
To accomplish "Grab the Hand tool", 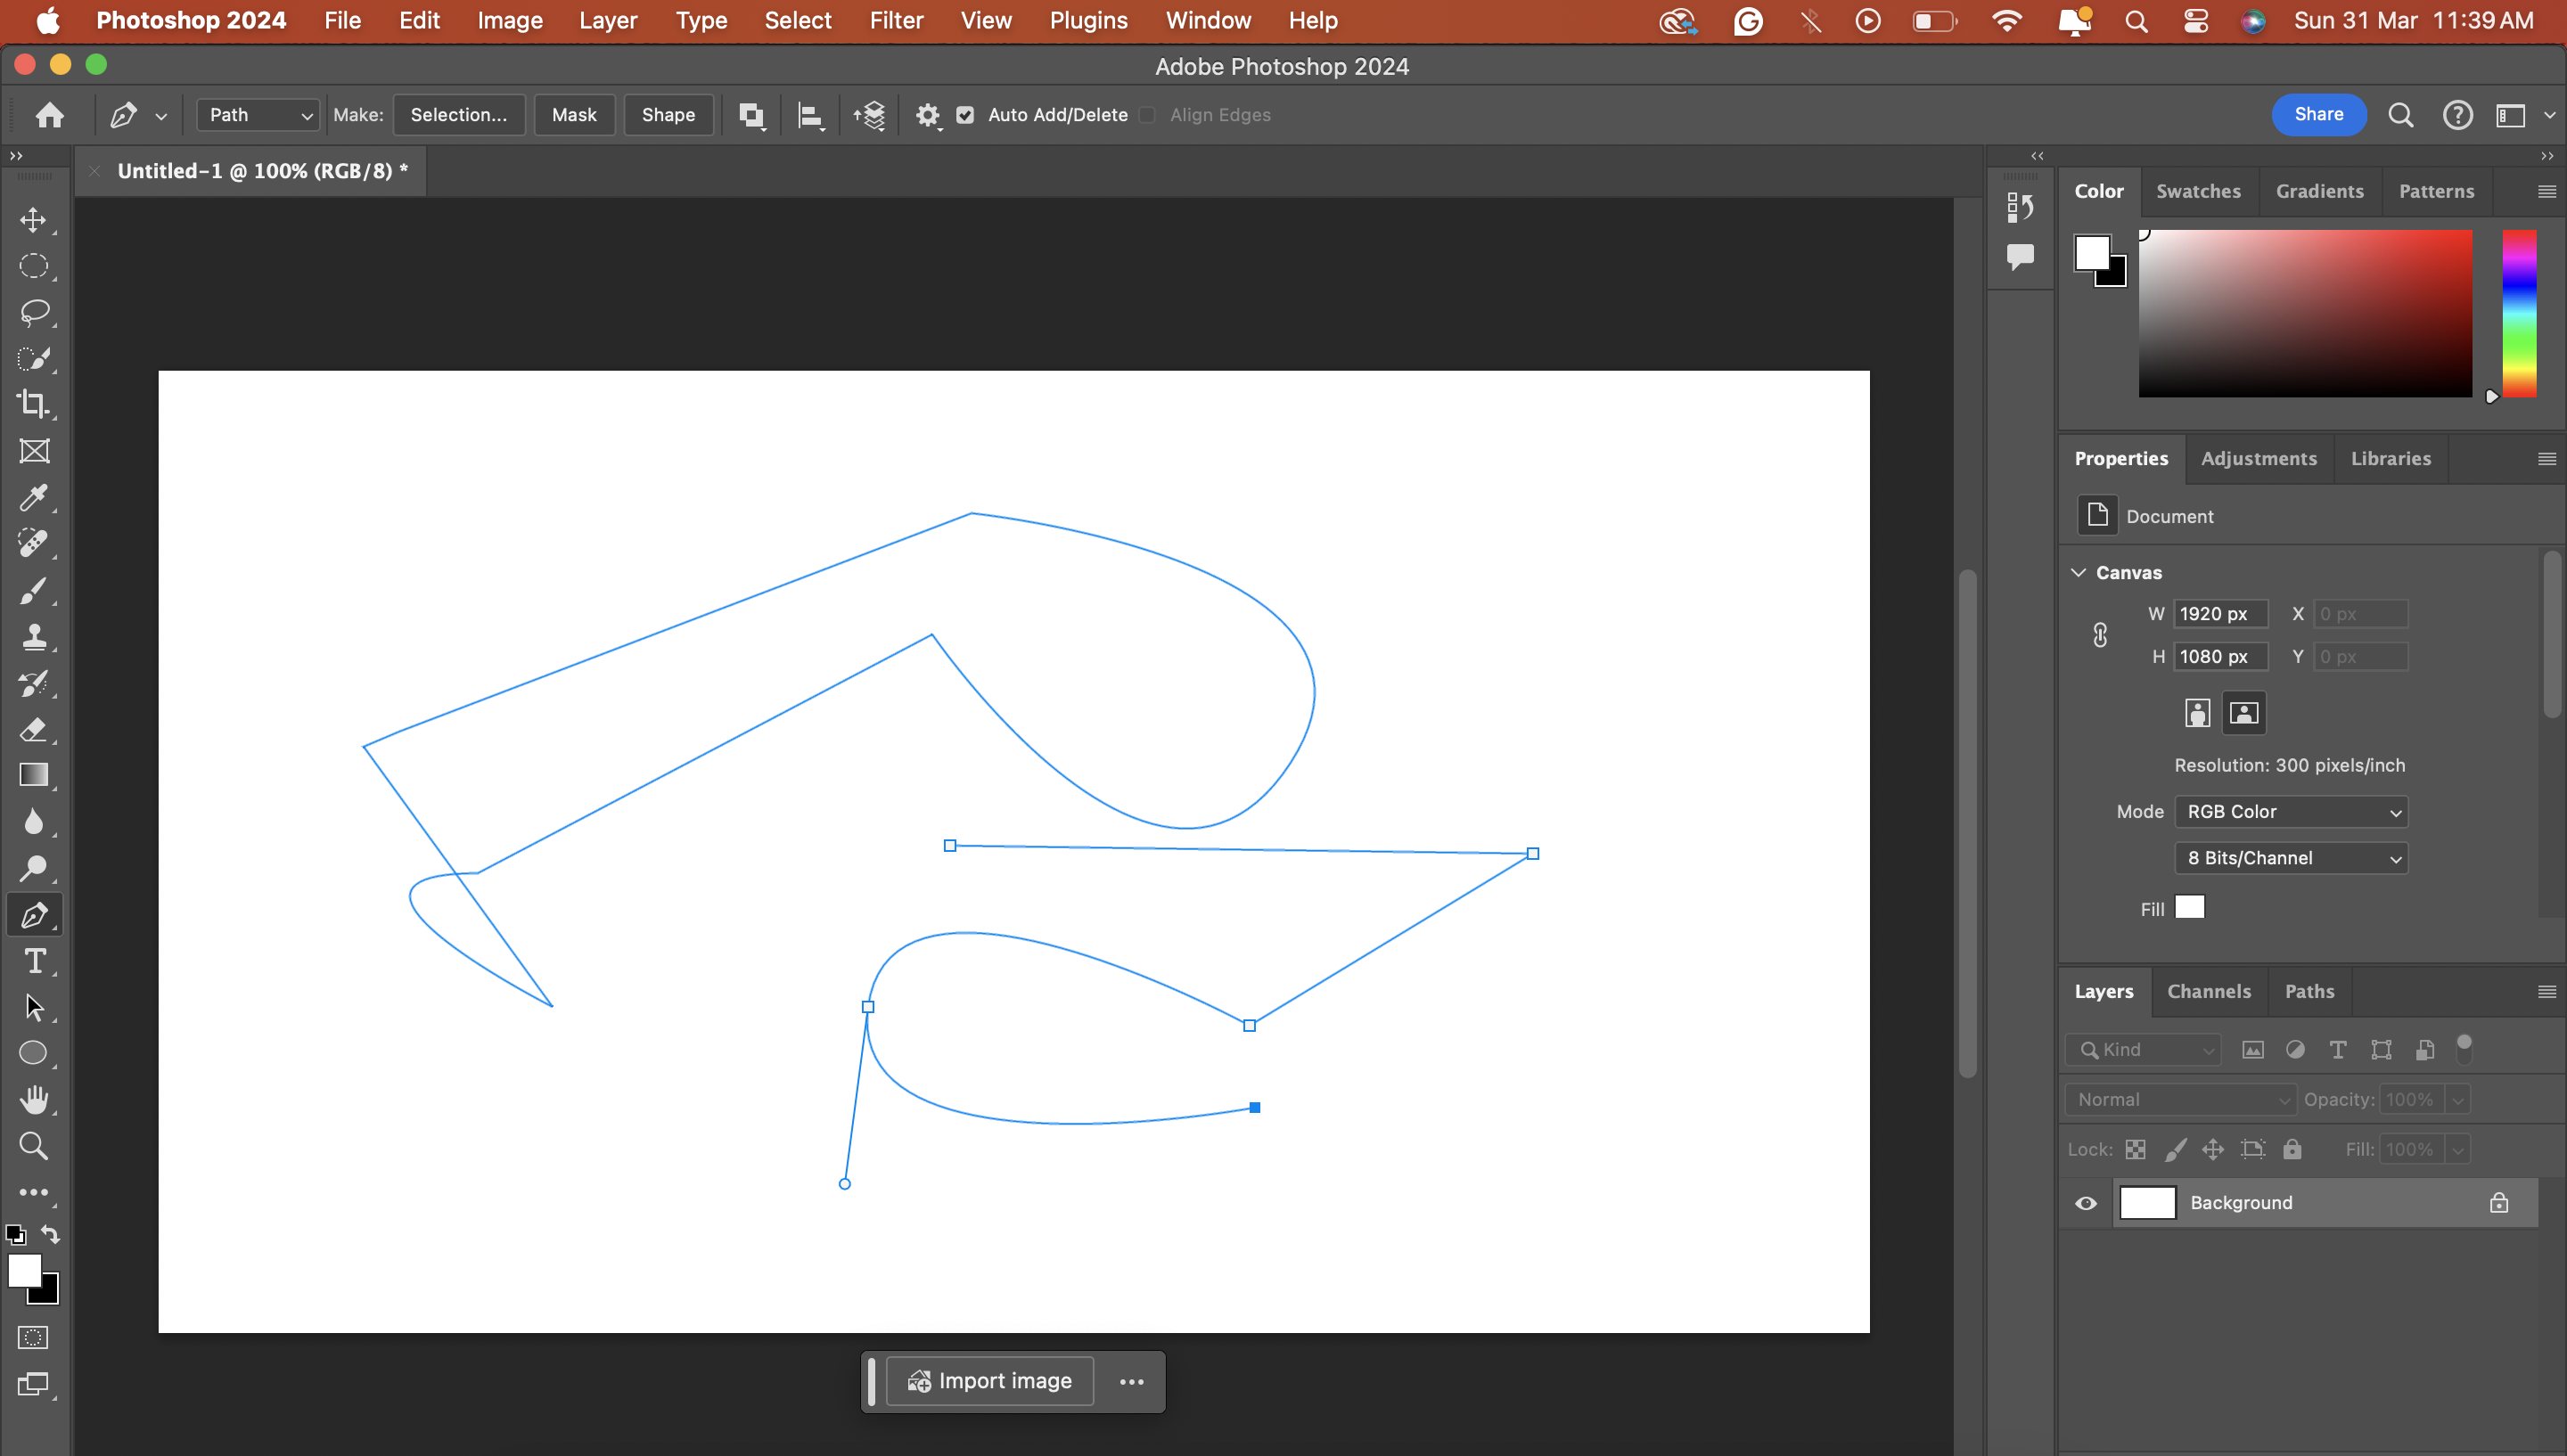I will (35, 1100).
